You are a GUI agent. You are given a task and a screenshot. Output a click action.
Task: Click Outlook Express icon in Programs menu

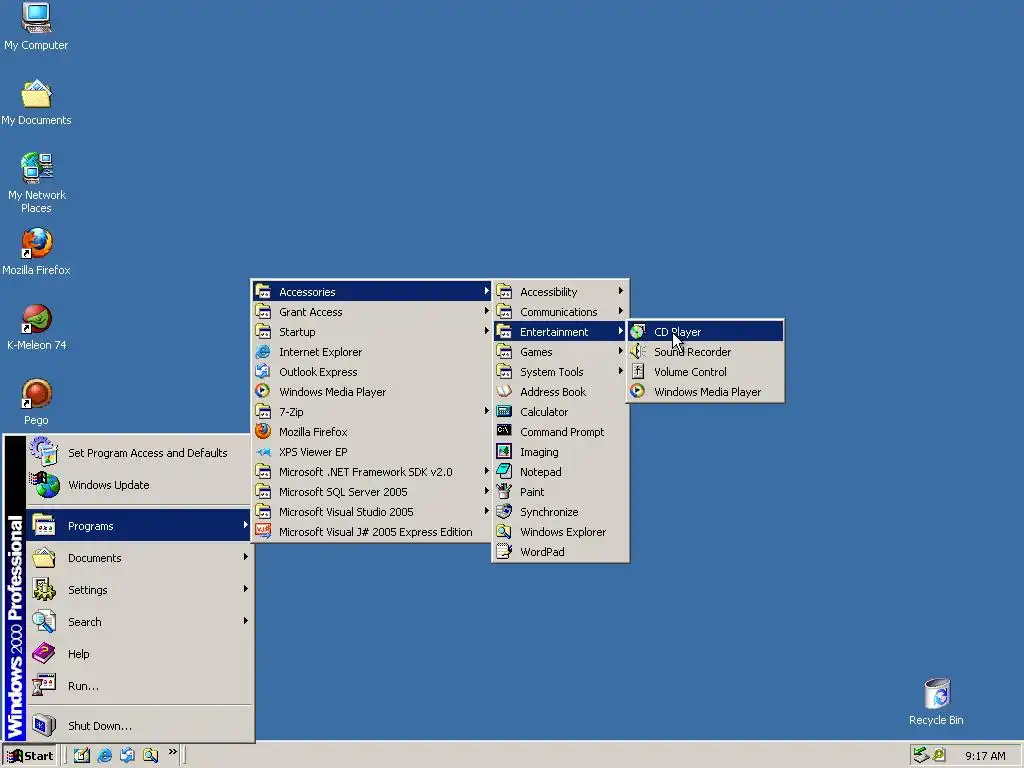tap(263, 372)
